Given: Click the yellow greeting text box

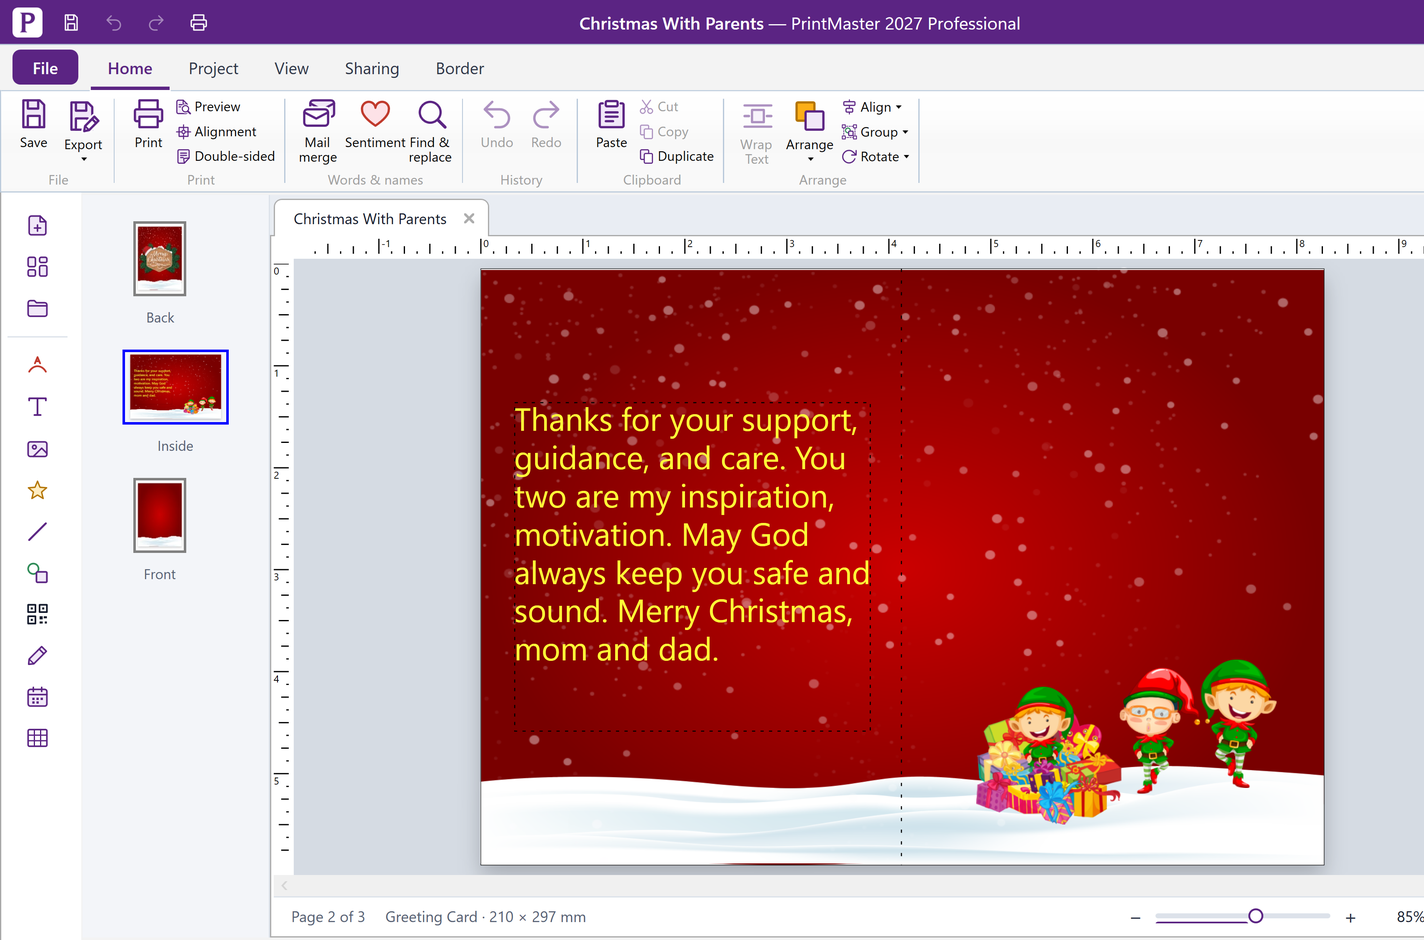Looking at the screenshot, I should point(692,567).
